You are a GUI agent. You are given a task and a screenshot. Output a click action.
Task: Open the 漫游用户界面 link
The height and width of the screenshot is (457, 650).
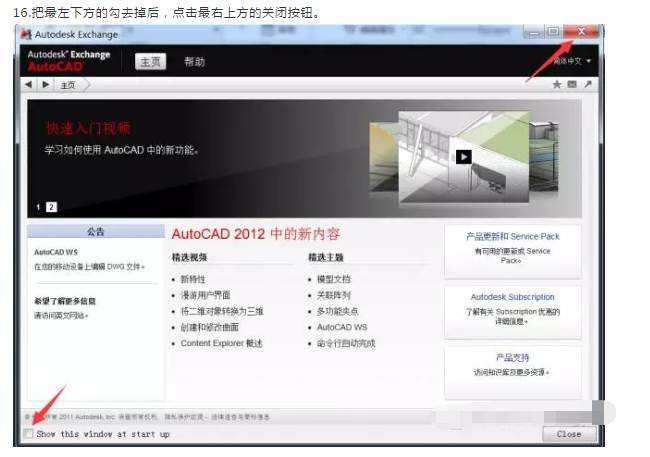[205, 295]
